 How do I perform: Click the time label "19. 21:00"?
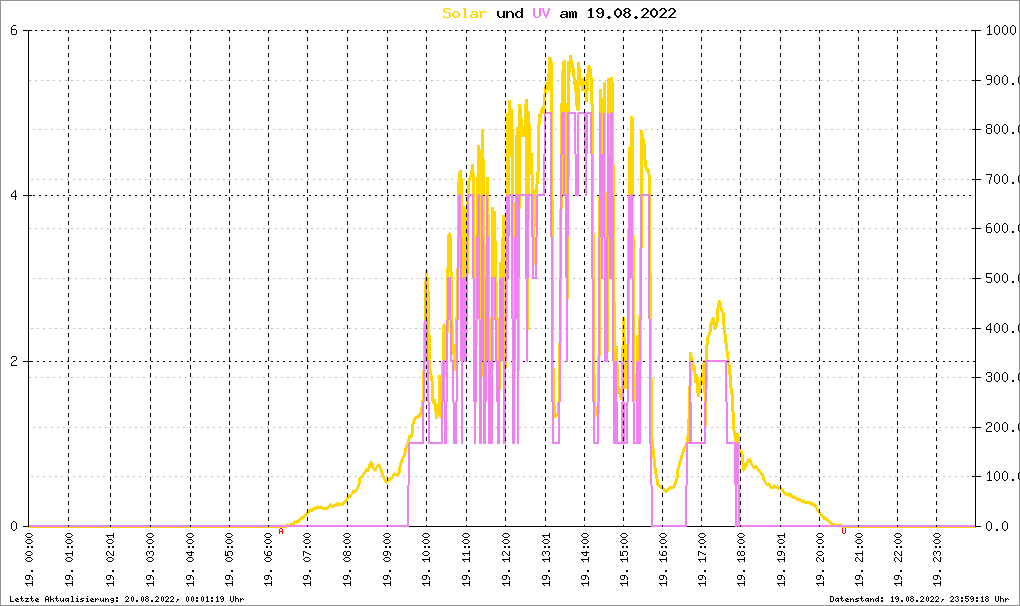(x=859, y=560)
